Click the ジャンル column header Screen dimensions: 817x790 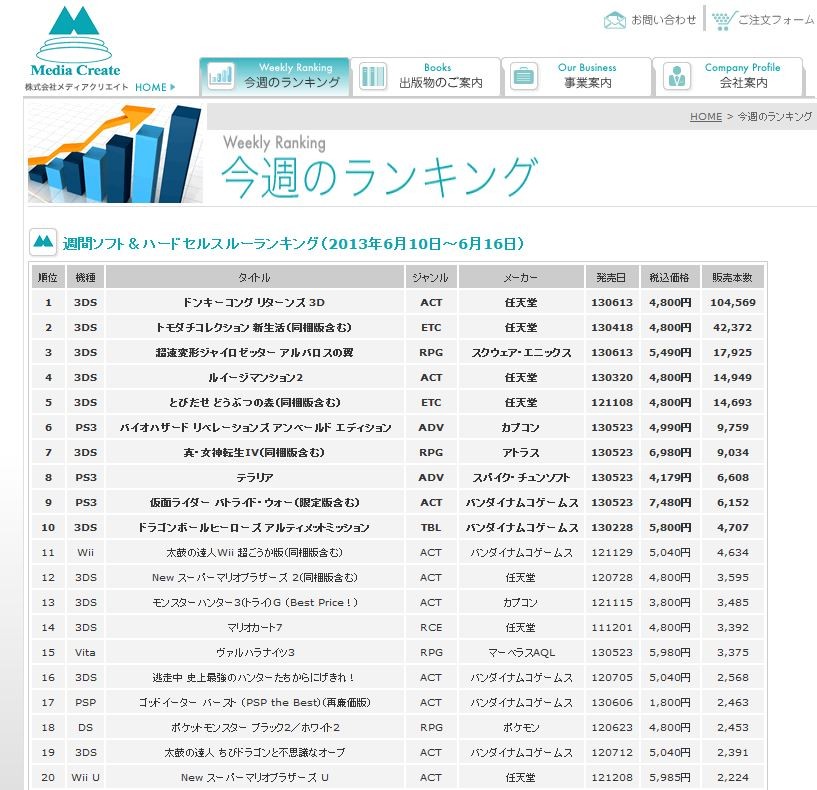pos(430,277)
